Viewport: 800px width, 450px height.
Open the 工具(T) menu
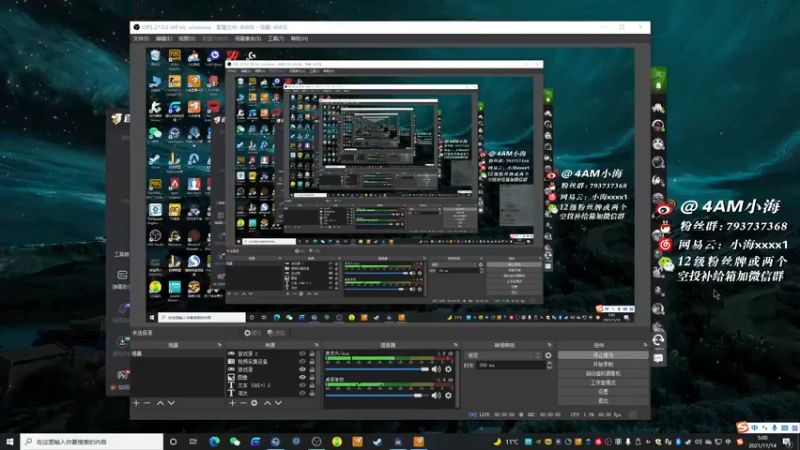(x=276, y=39)
